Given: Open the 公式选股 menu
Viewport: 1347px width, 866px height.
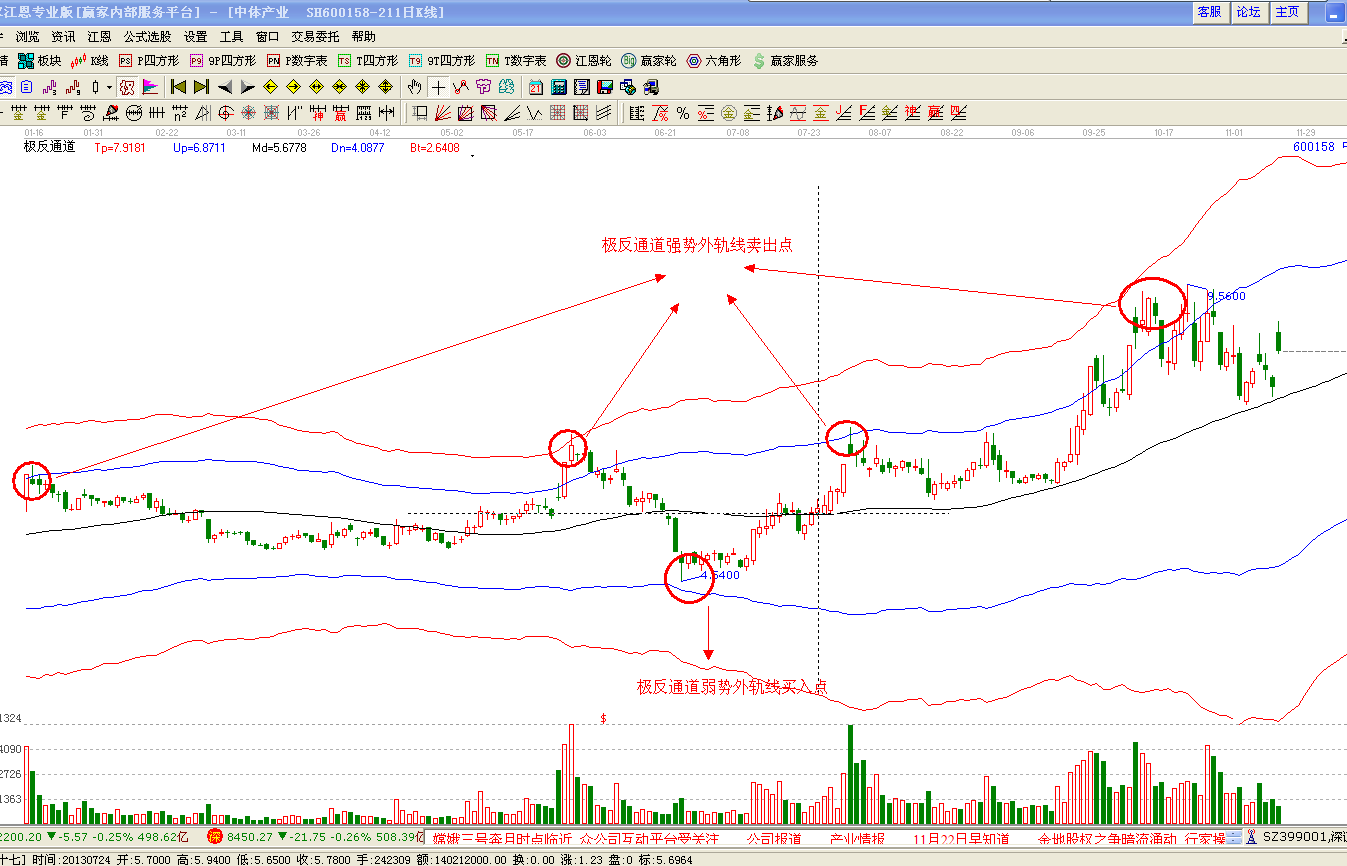Looking at the screenshot, I should tap(148, 36).
